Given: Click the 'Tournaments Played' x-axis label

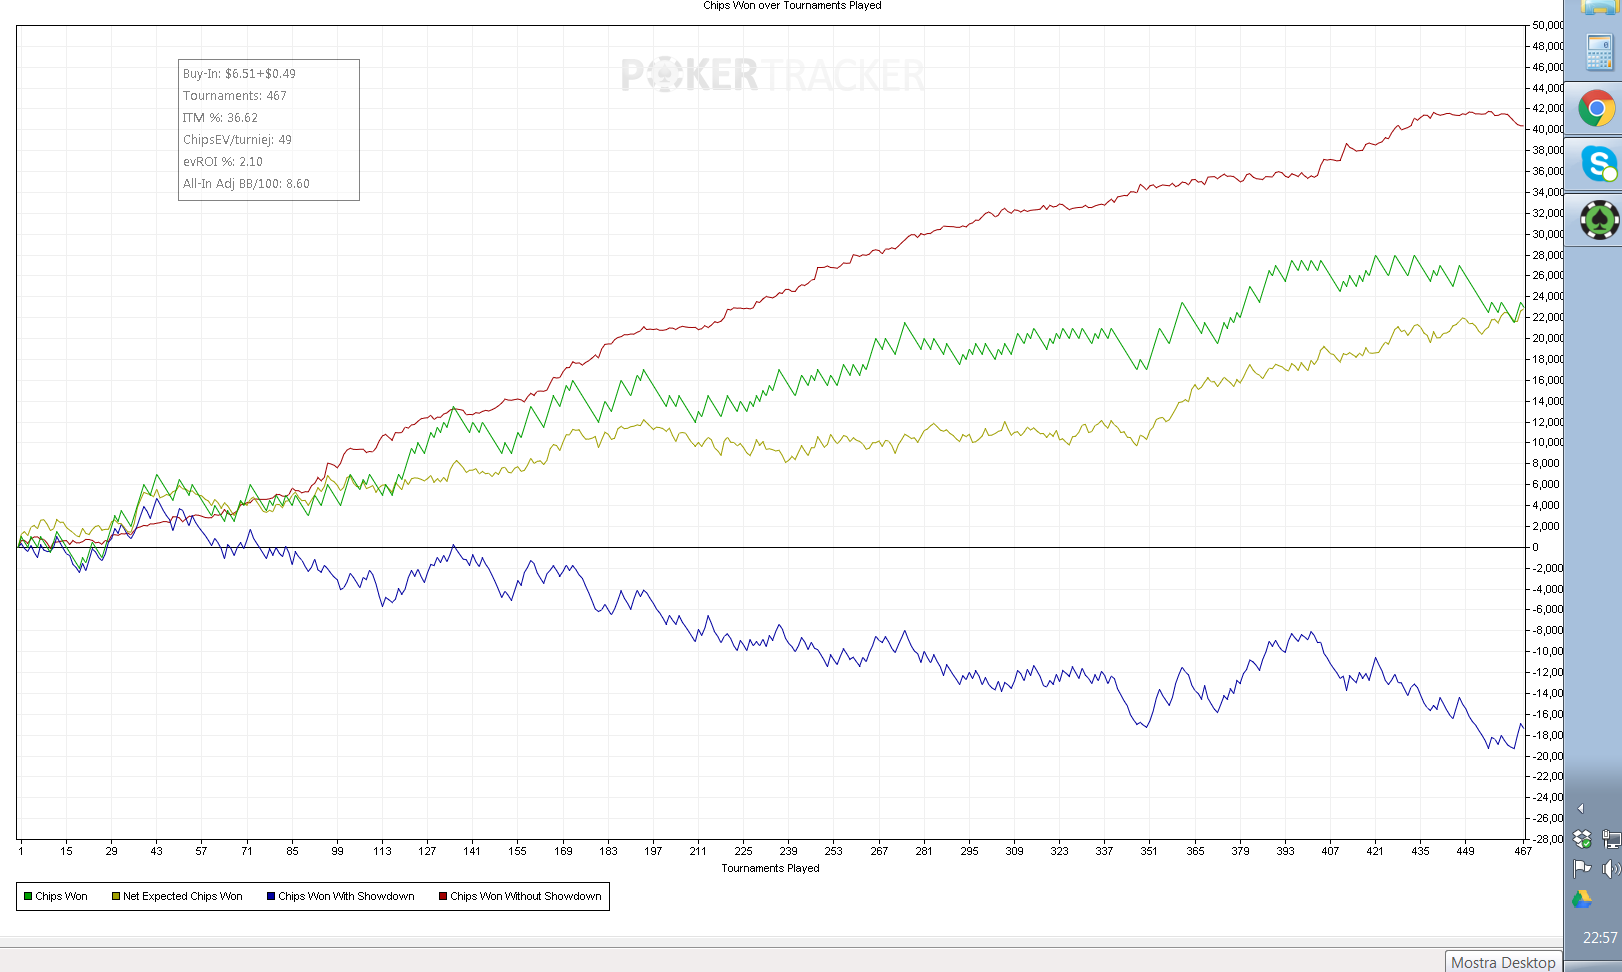Looking at the screenshot, I should (770, 868).
